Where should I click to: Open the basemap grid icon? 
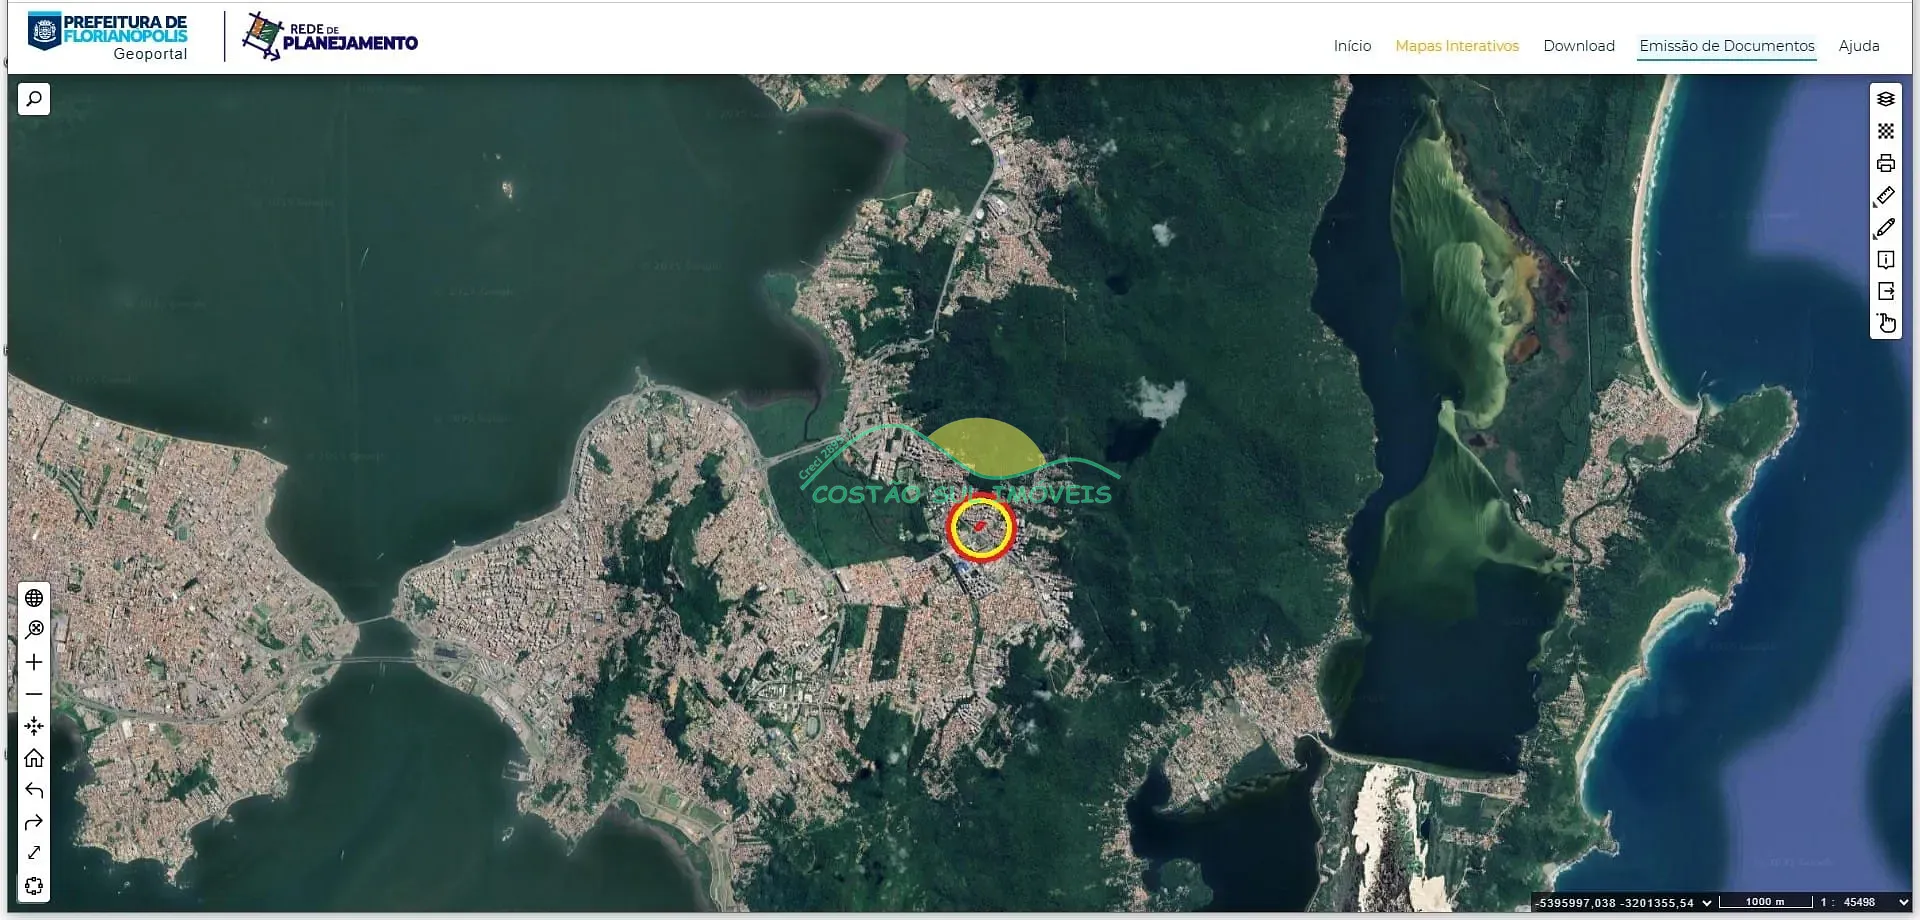tap(1885, 131)
